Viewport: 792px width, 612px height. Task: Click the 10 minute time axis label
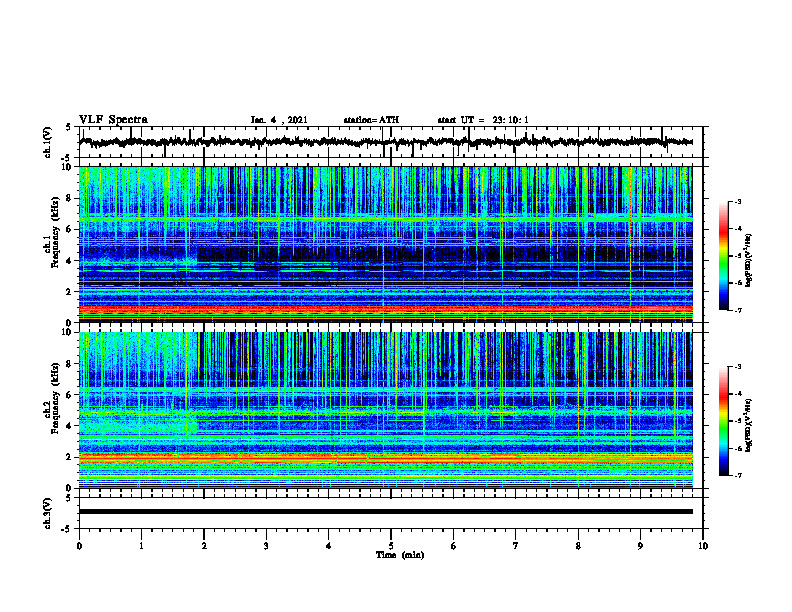703,546
